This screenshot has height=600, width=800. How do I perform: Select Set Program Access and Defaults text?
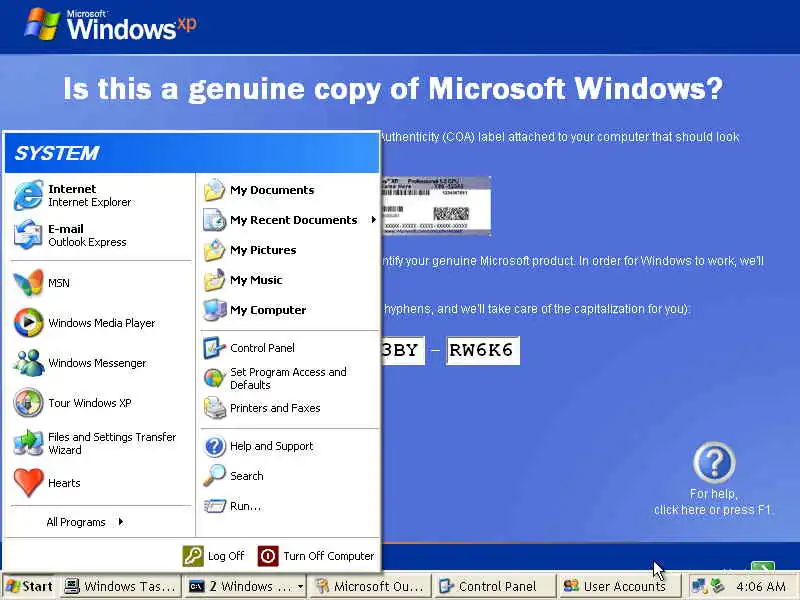(288, 379)
